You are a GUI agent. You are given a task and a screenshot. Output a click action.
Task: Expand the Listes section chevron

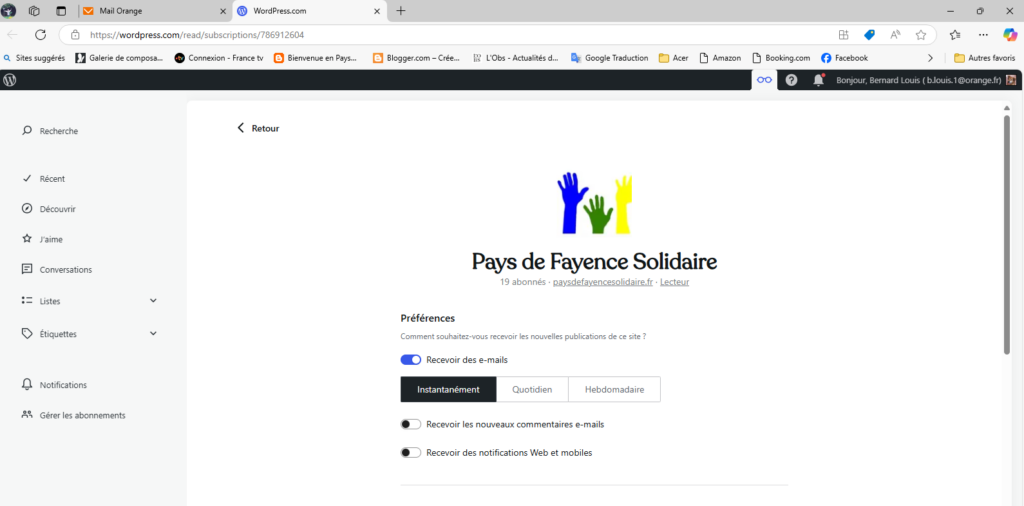pyautogui.click(x=153, y=300)
